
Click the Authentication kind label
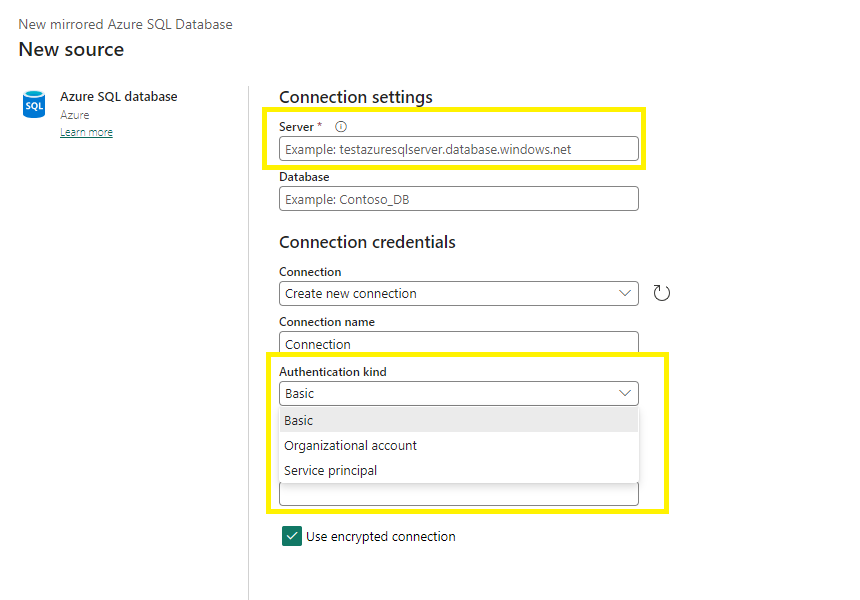332,372
